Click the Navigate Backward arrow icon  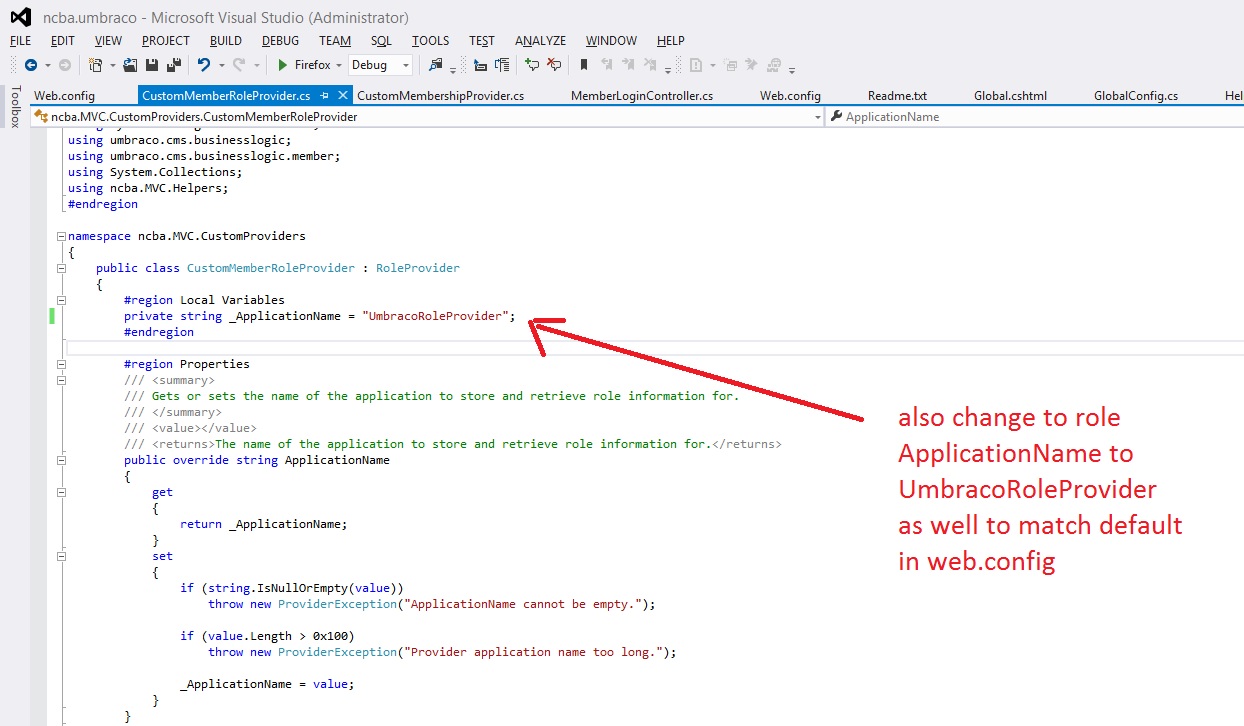pos(31,65)
